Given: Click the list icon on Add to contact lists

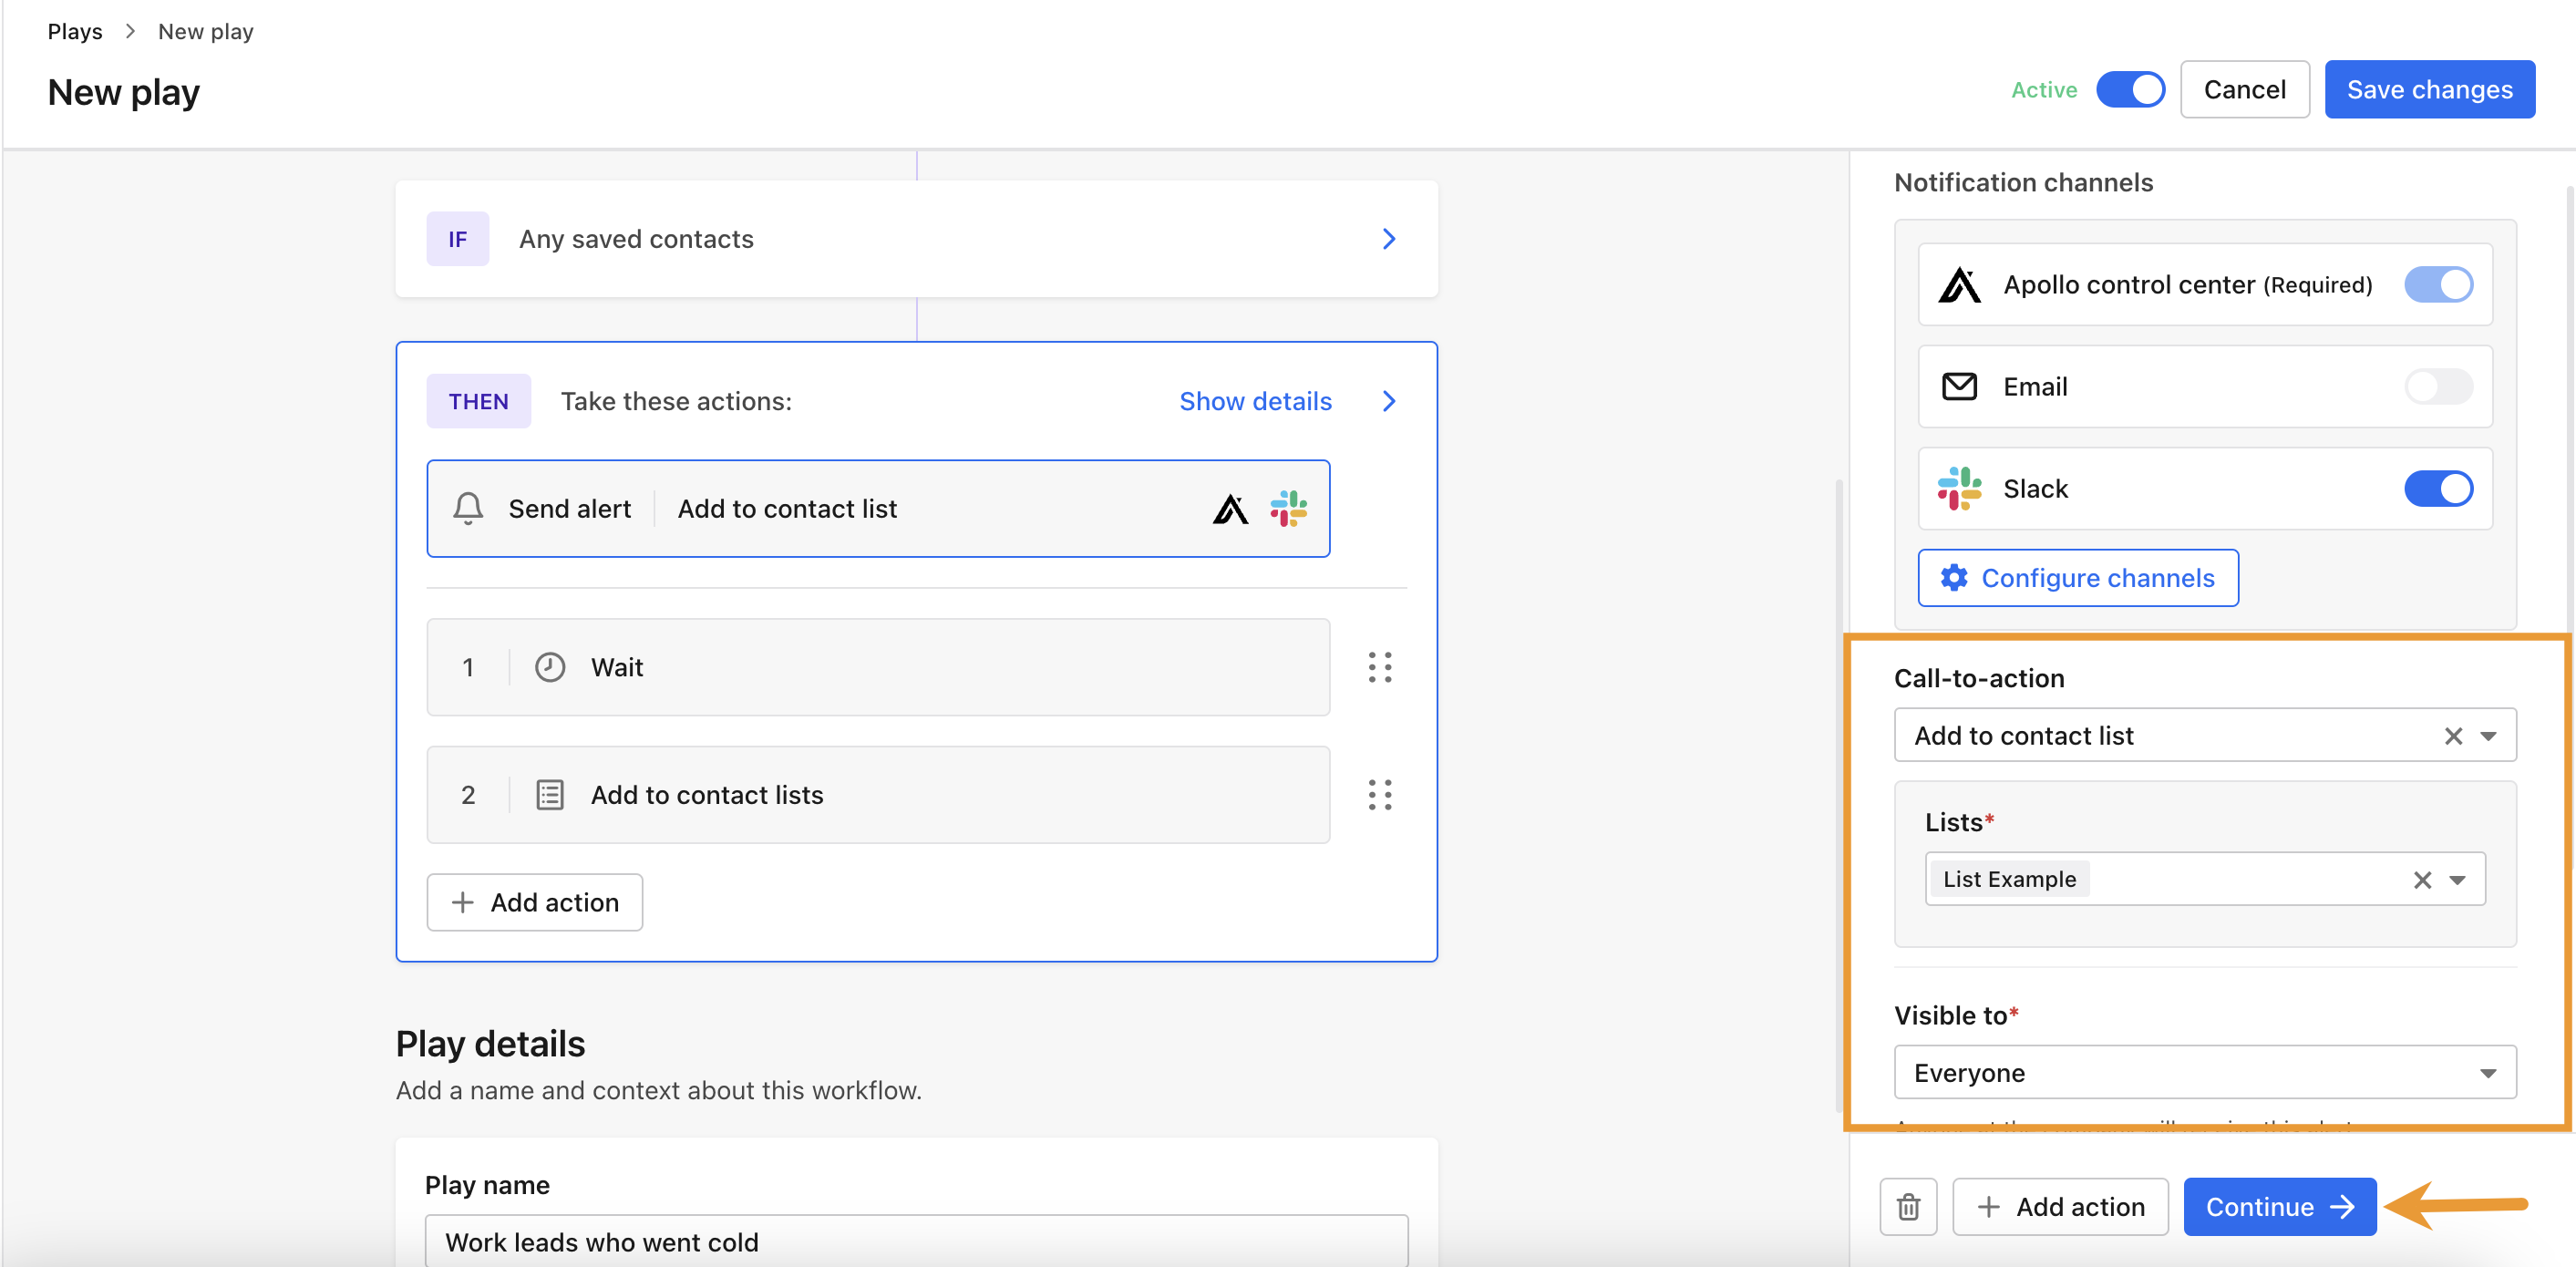Looking at the screenshot, I should 550,795.
